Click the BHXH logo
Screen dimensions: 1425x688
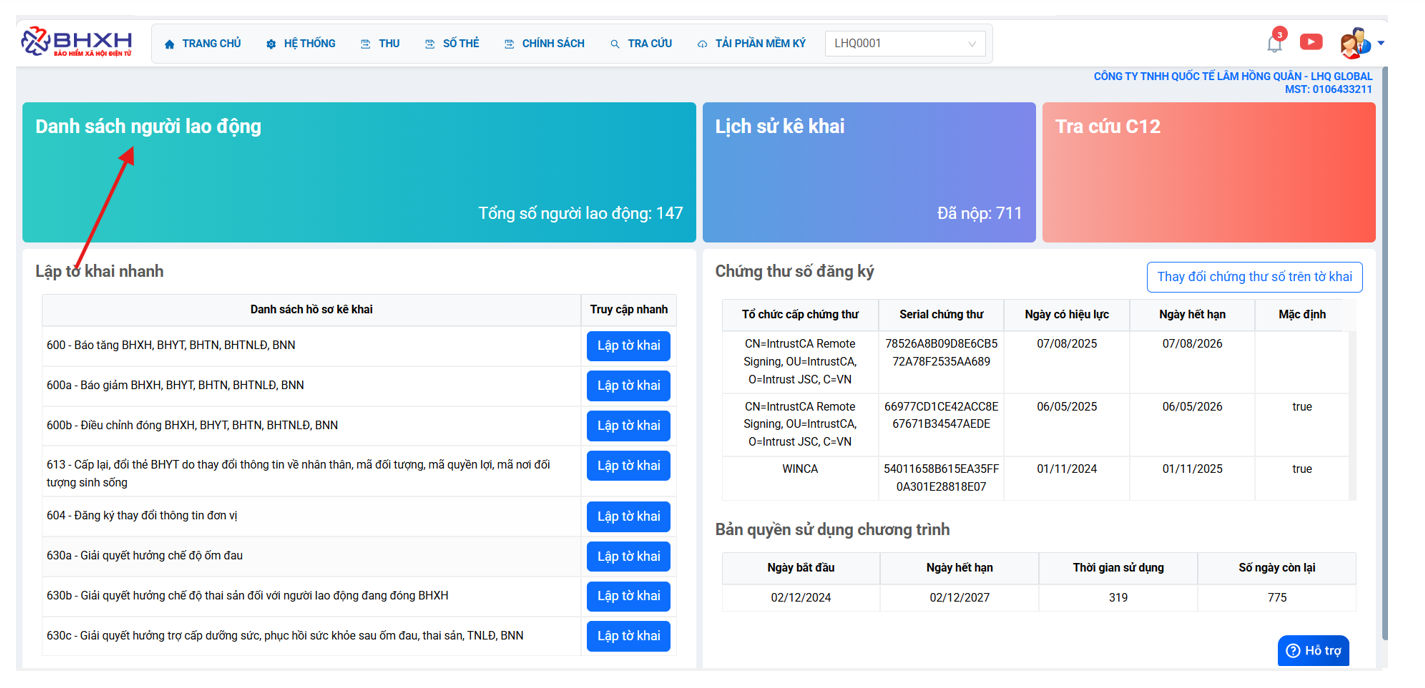(77, 42)
